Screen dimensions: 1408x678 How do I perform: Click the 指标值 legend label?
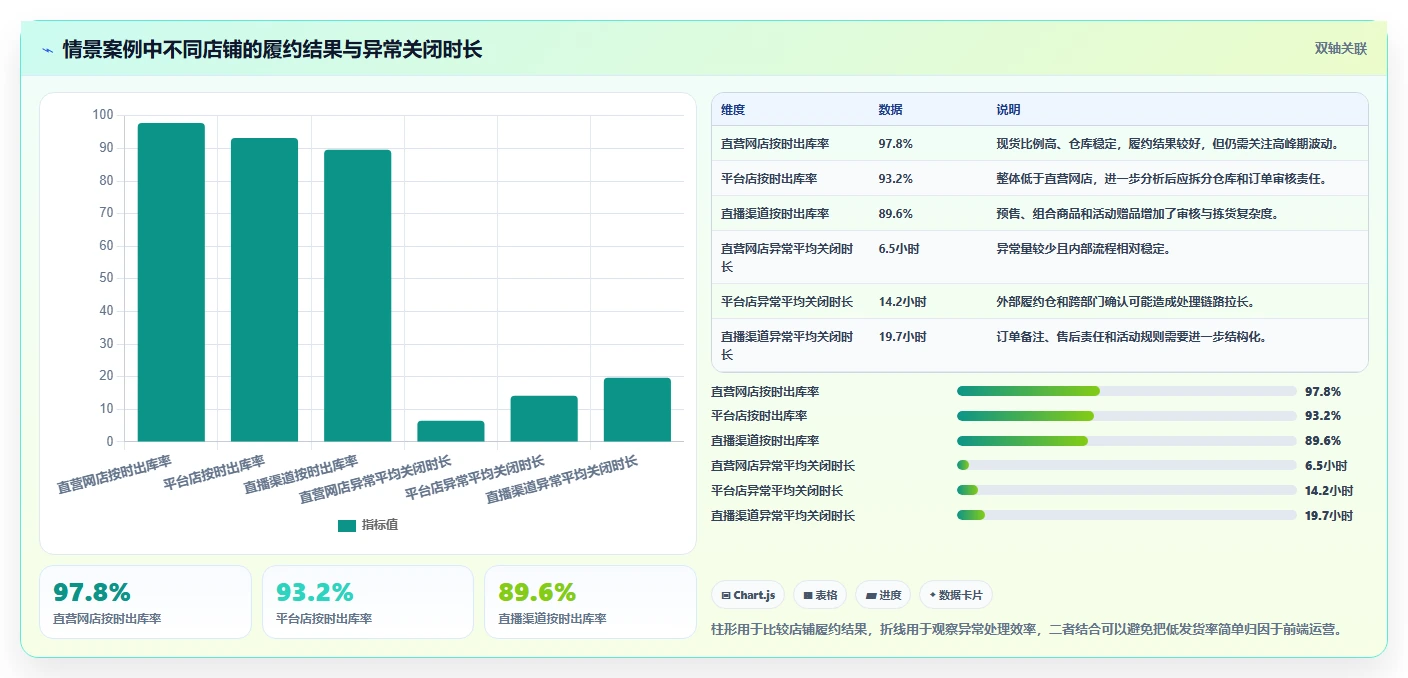380,525
